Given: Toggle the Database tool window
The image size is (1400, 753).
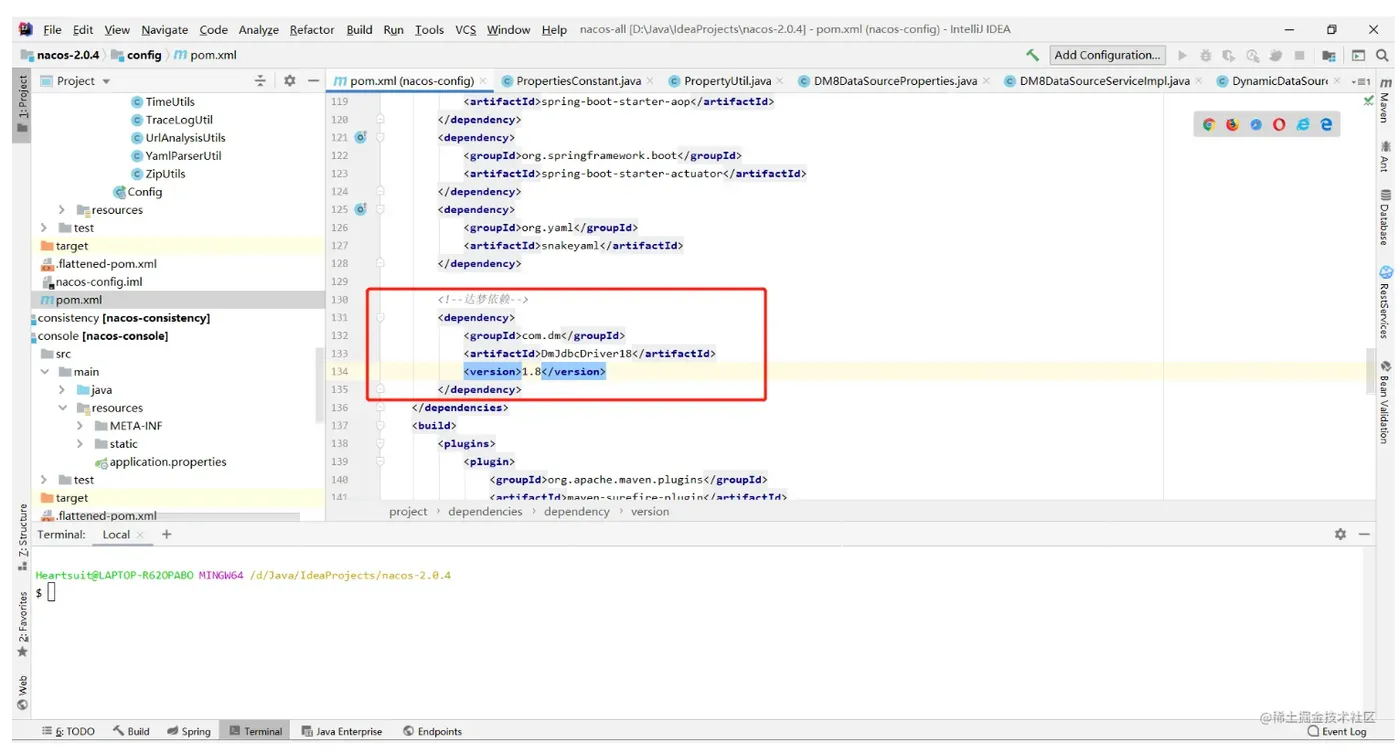Looking at the screenshot, I should click(x=1385, y=217).
